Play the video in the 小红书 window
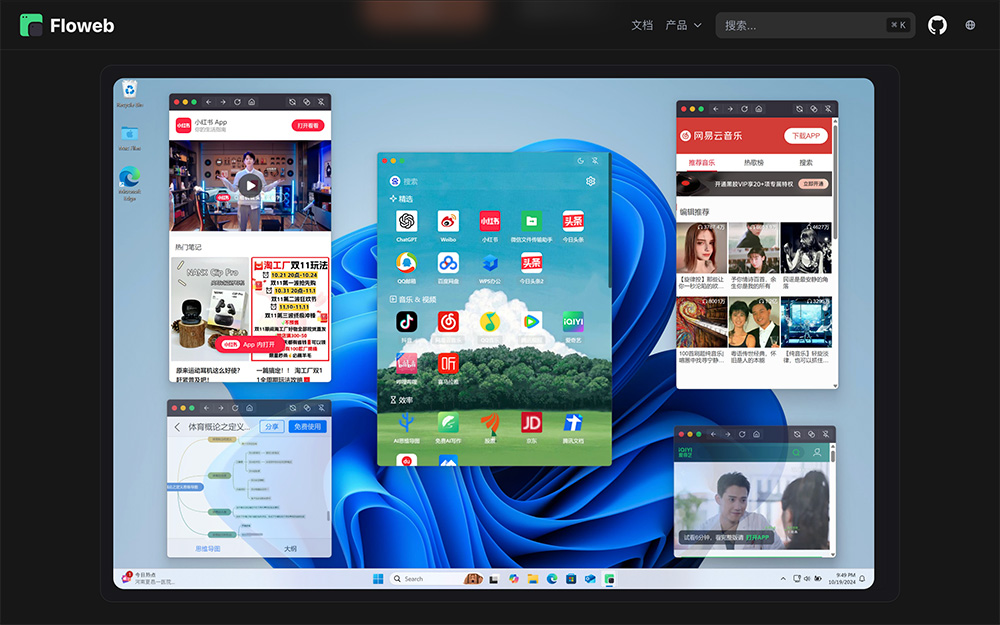This screenshot has width=1000, height=625. pyautogui.click(x=250, y=186)
